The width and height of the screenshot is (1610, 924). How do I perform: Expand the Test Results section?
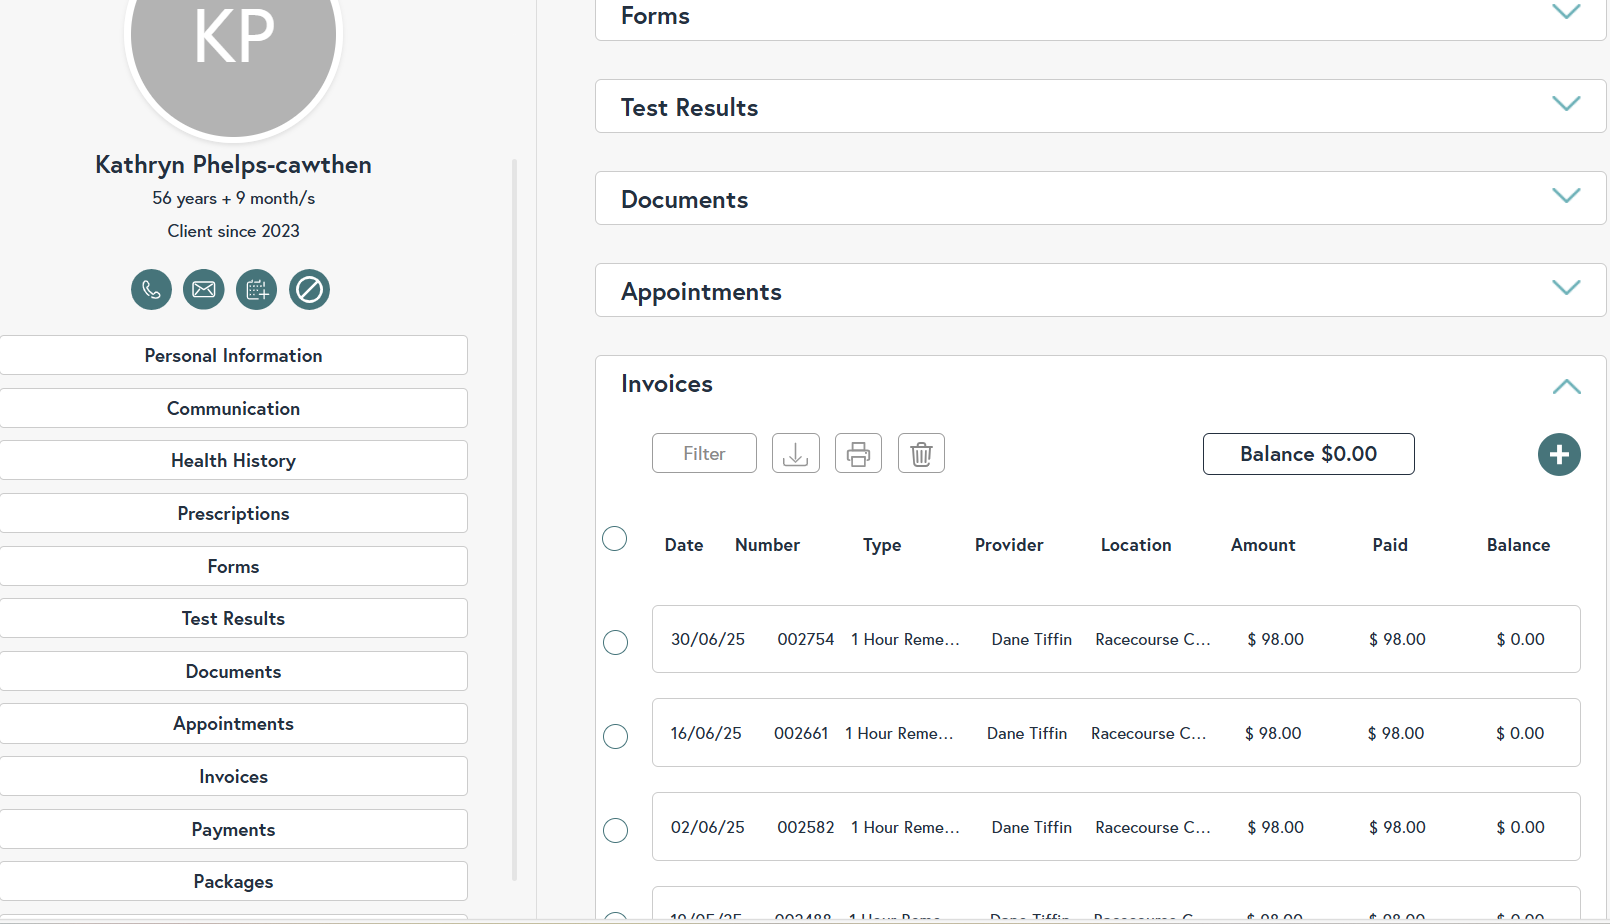(1565, 104)
